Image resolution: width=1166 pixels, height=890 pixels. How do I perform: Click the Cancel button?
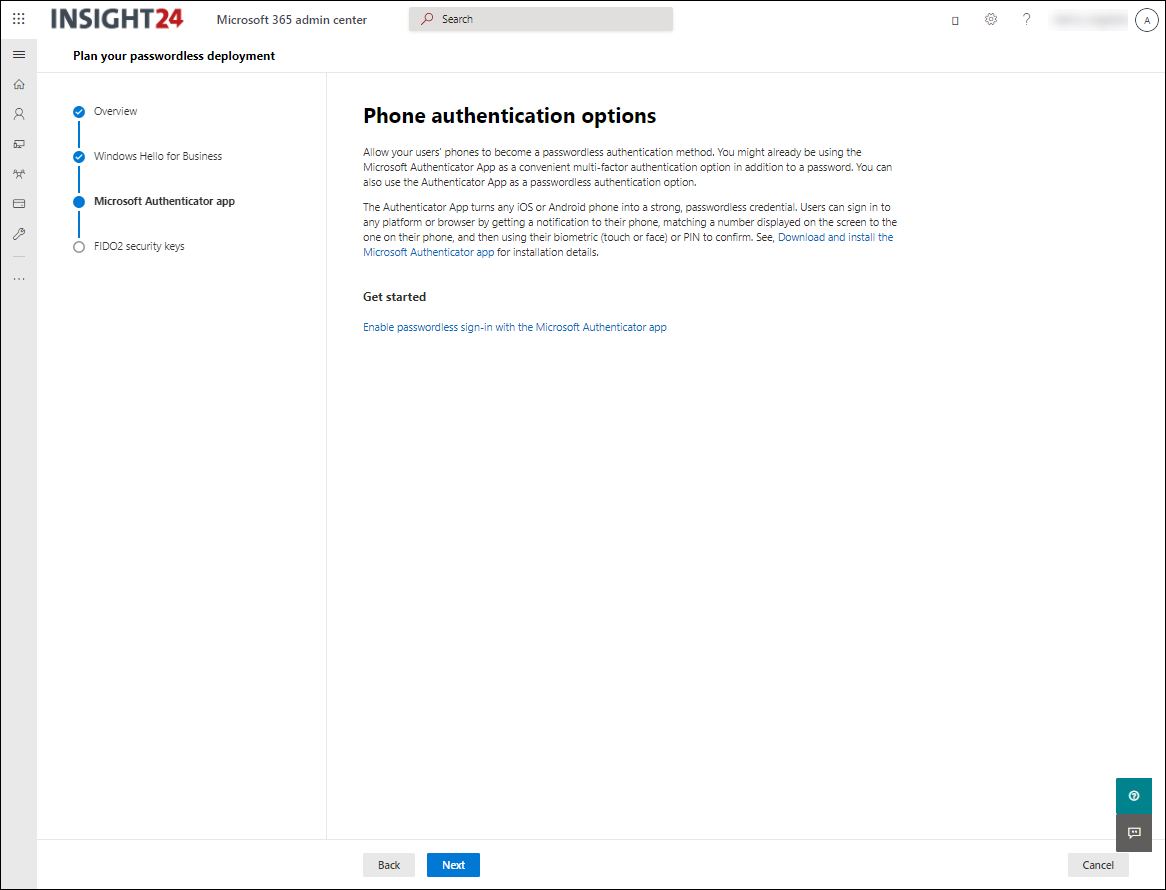(1097, 865)
